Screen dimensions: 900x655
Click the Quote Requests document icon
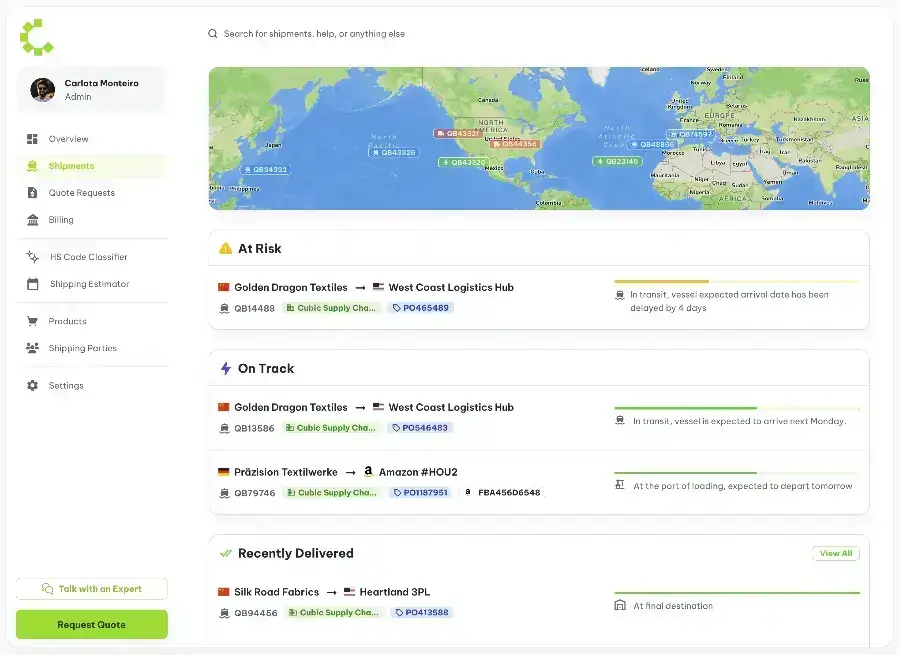[x=32, y=193]
